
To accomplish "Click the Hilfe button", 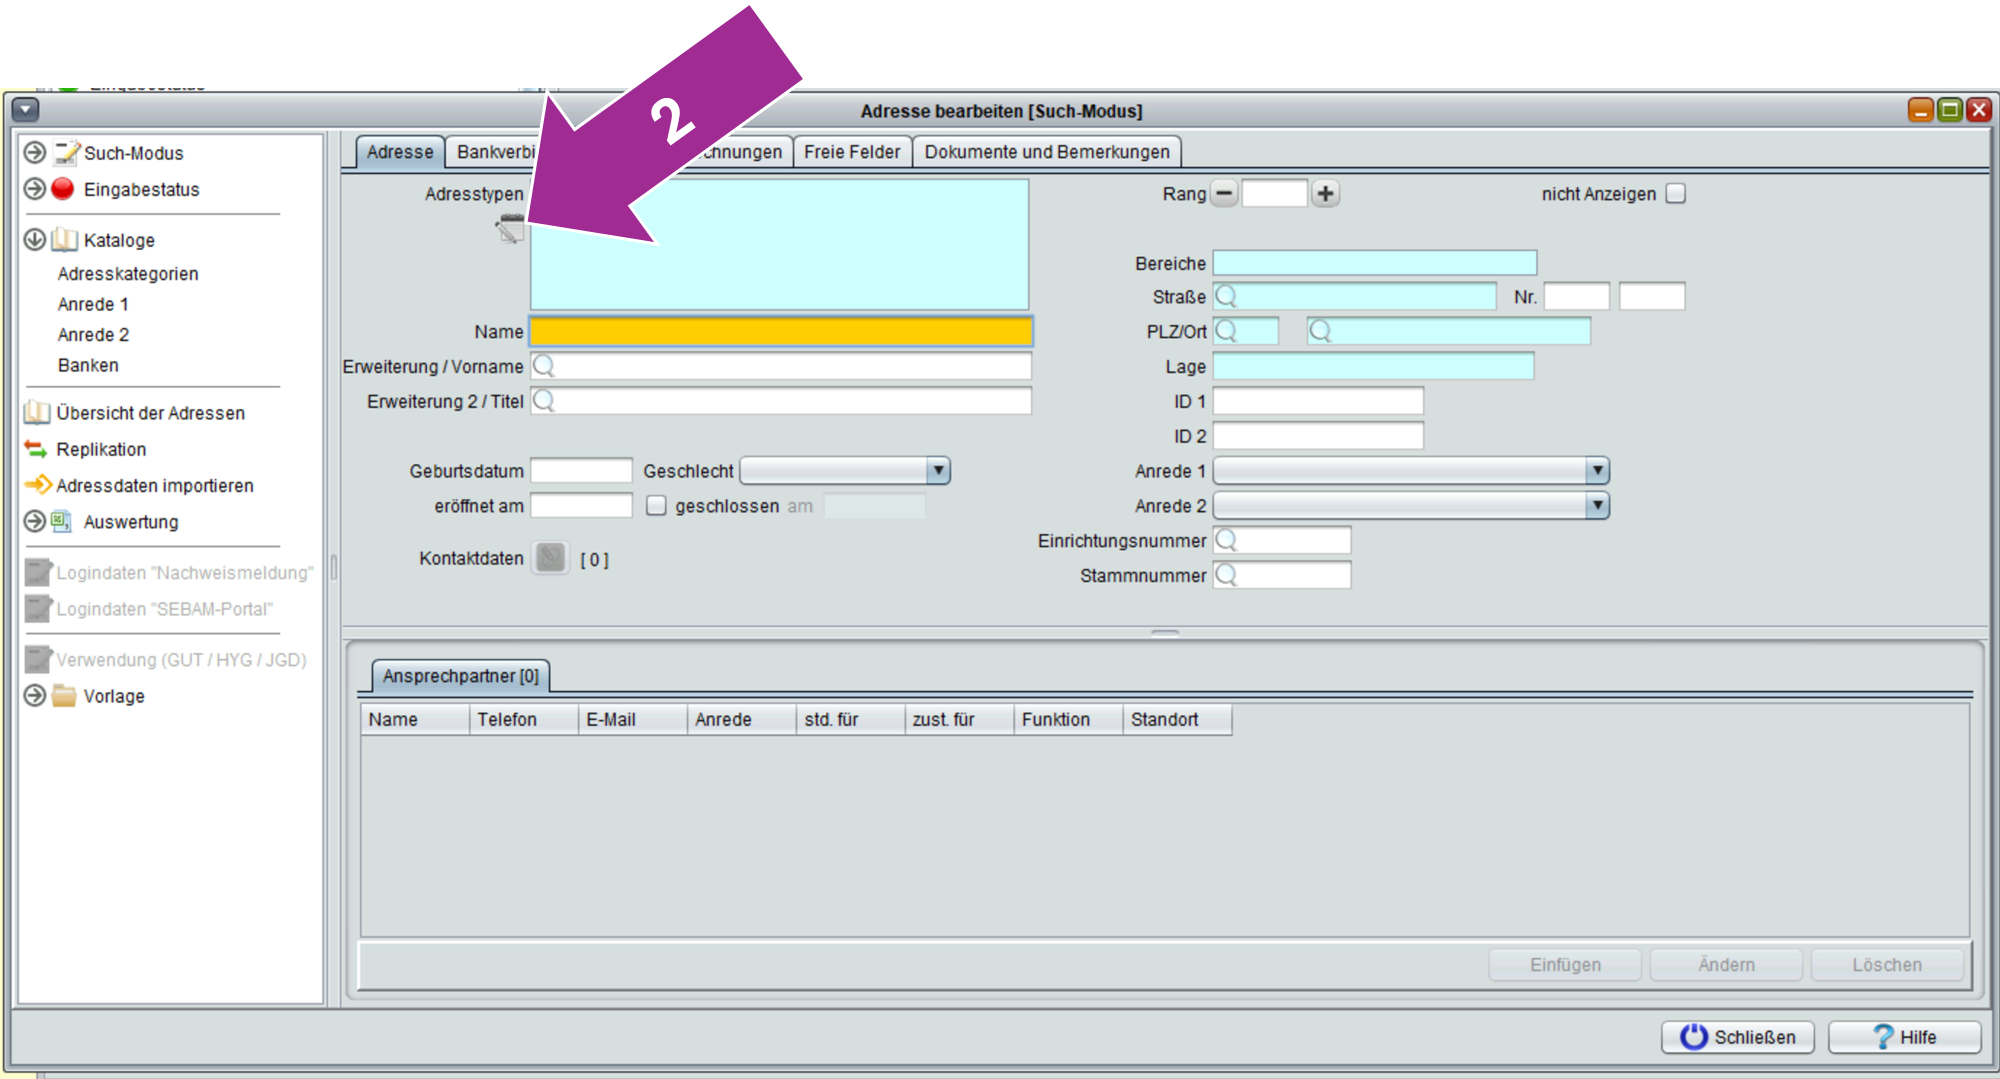I will click(x=1904, y=1037).
